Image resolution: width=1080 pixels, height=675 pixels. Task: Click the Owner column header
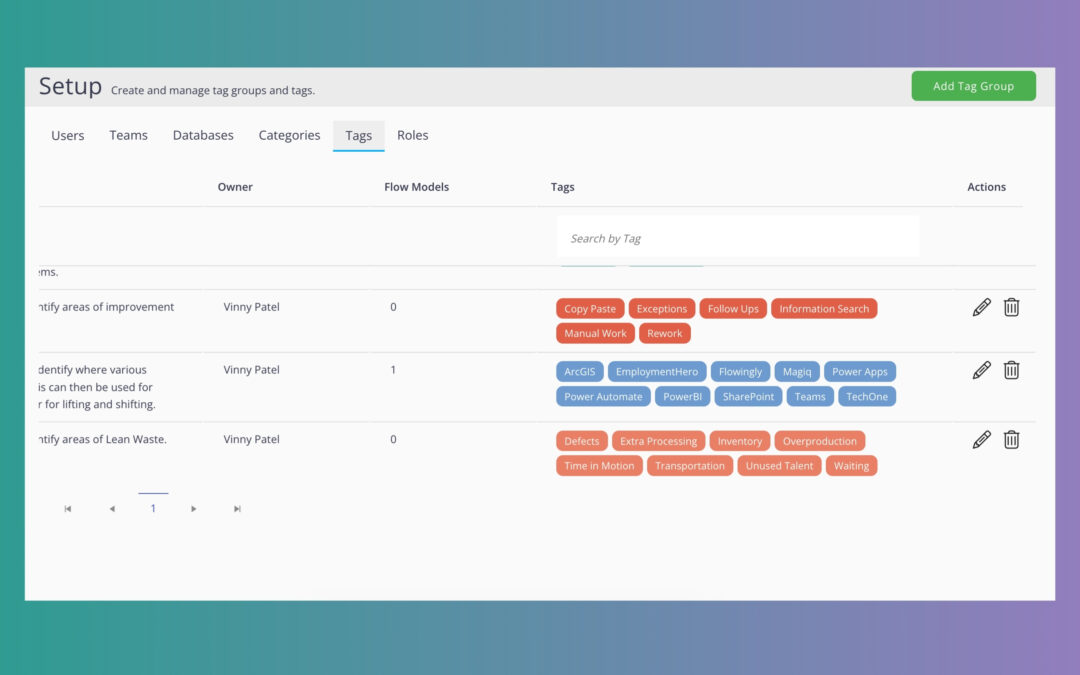[235, 187]
